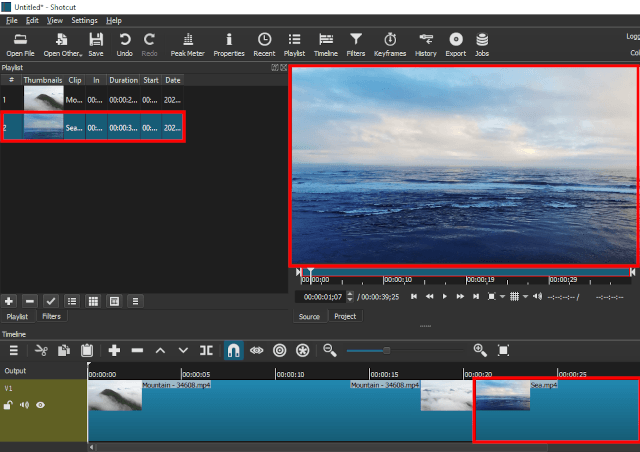Show the History panel
The image size is (640, 452).
click(x=426, y=45)
